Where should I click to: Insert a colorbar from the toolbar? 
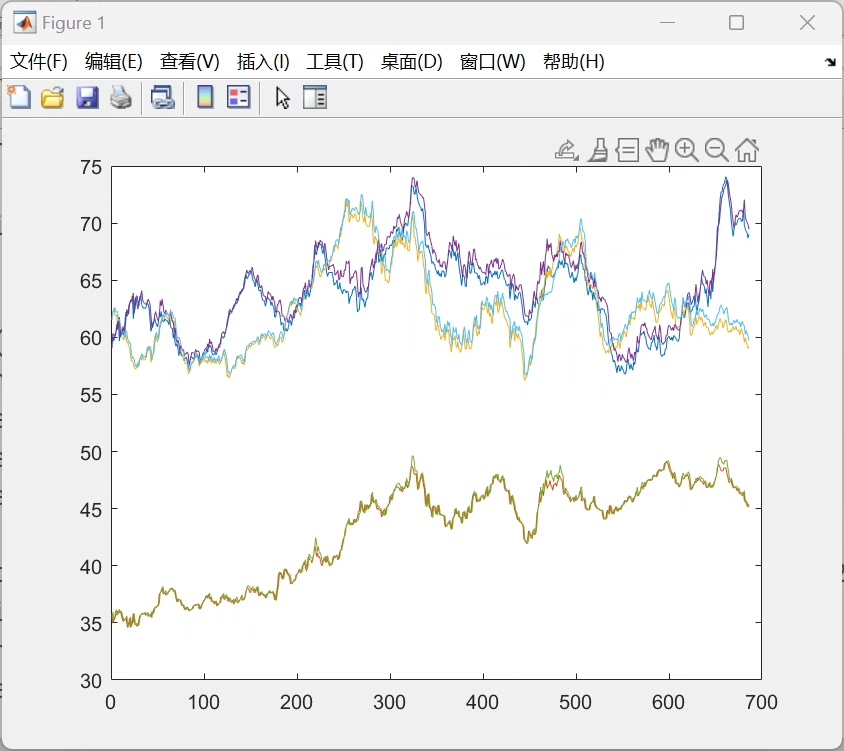205,97
